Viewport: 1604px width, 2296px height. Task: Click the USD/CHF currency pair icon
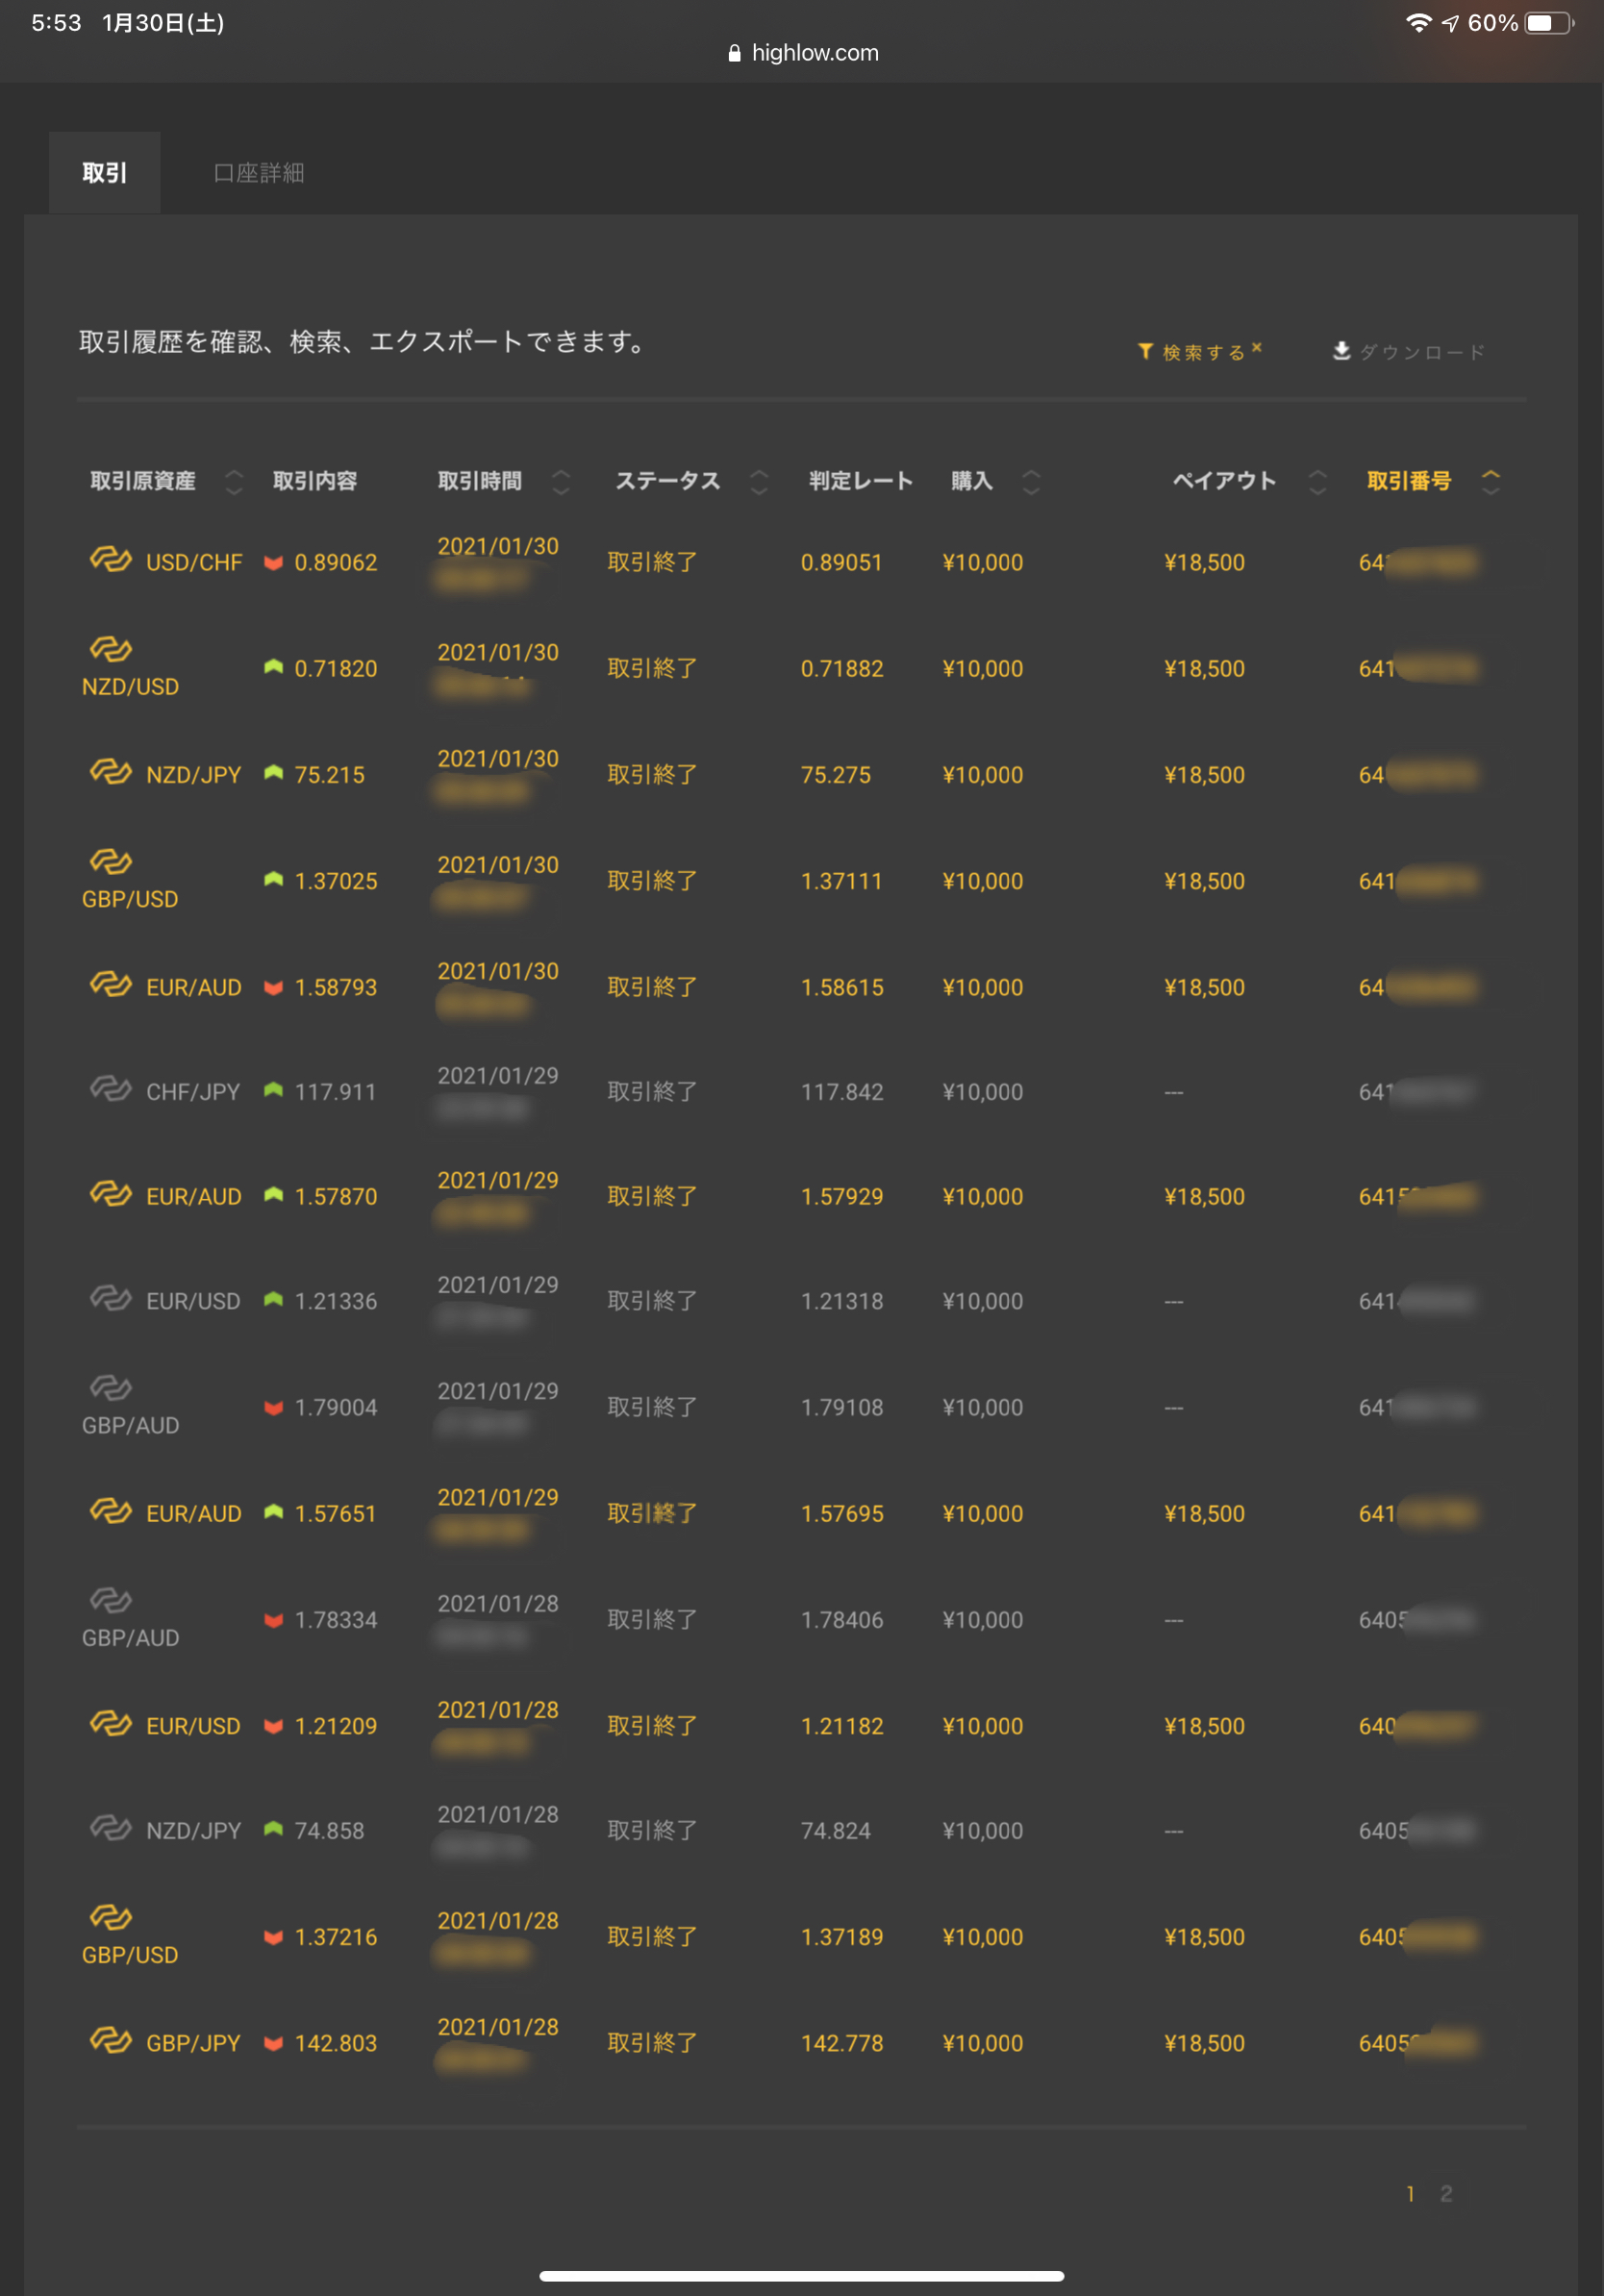(x=111, y=559)
